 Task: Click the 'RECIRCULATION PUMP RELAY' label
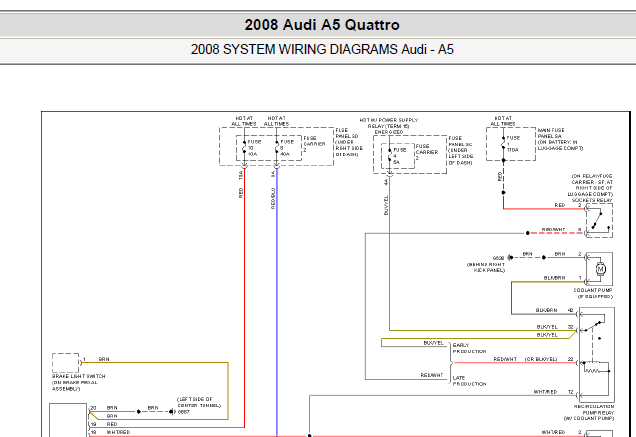[594, 409]
